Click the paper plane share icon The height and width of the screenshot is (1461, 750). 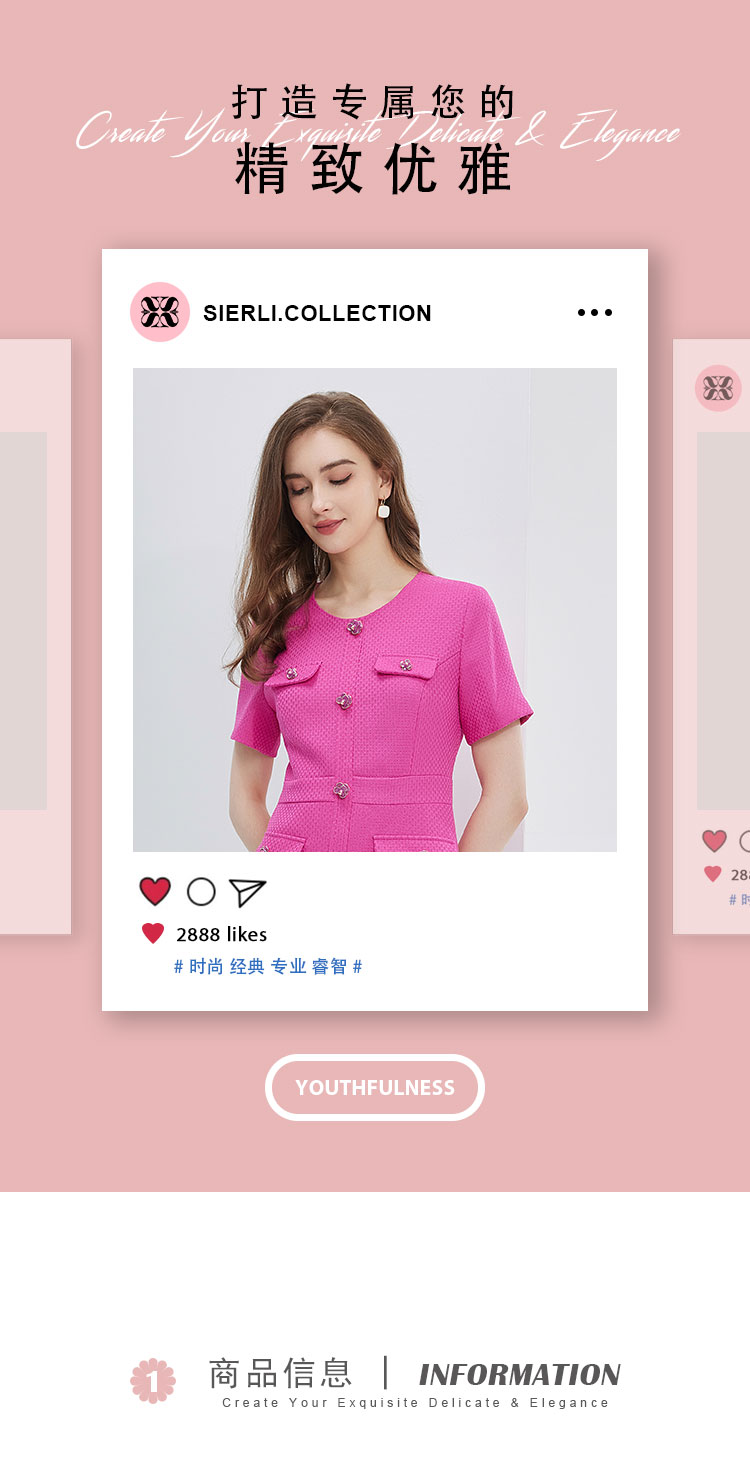click(247, 892)
